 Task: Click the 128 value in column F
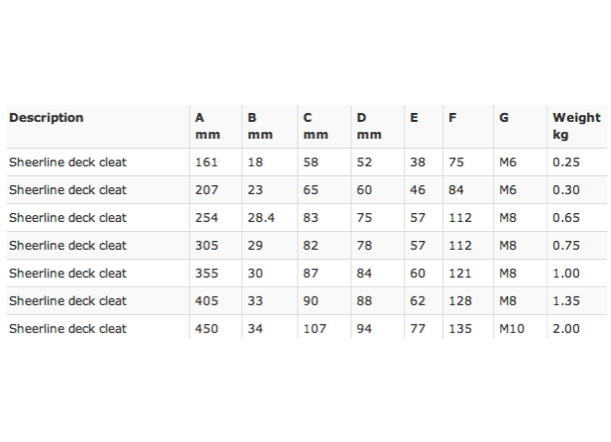(460, 301)
